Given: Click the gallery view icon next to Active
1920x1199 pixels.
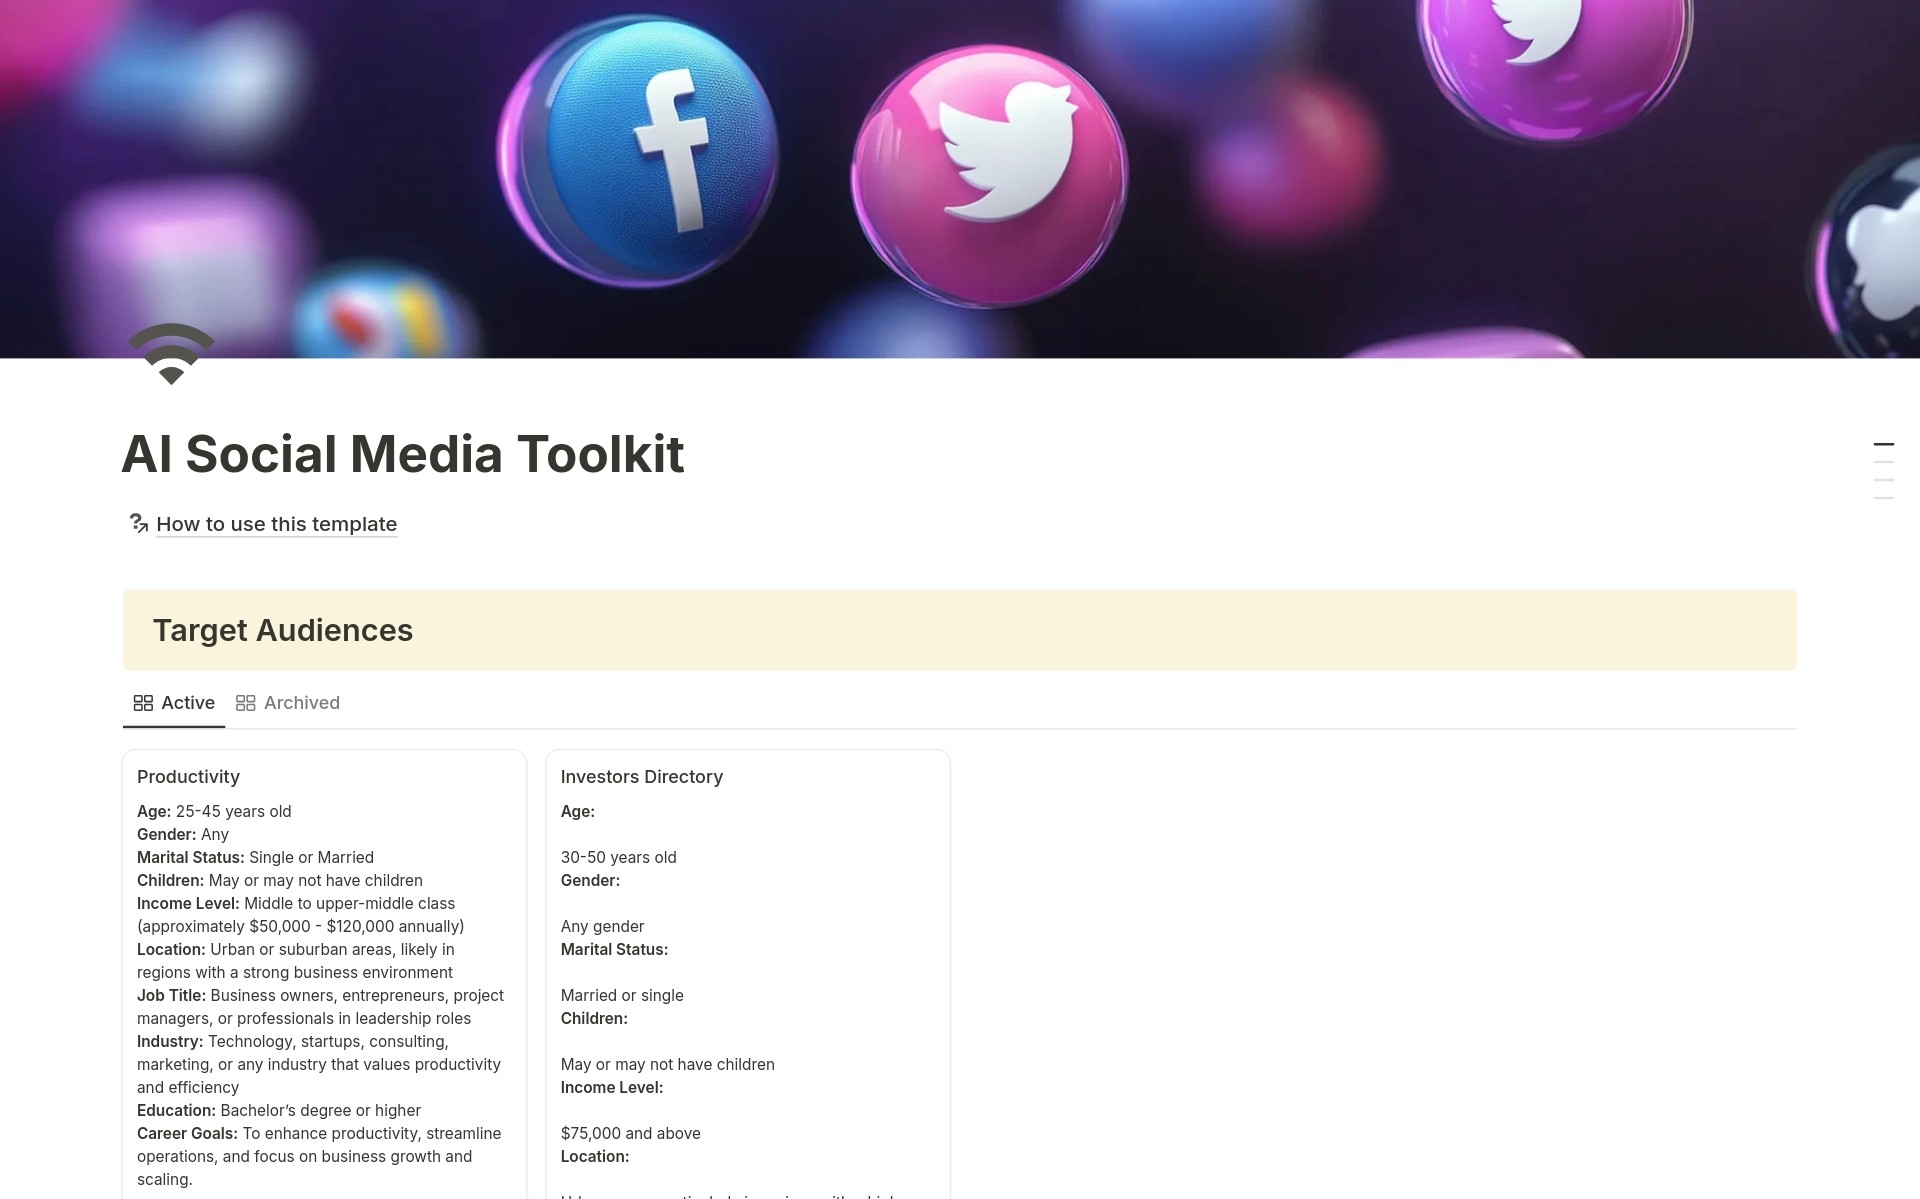Looking at the screenshot, I should (143, 703).
